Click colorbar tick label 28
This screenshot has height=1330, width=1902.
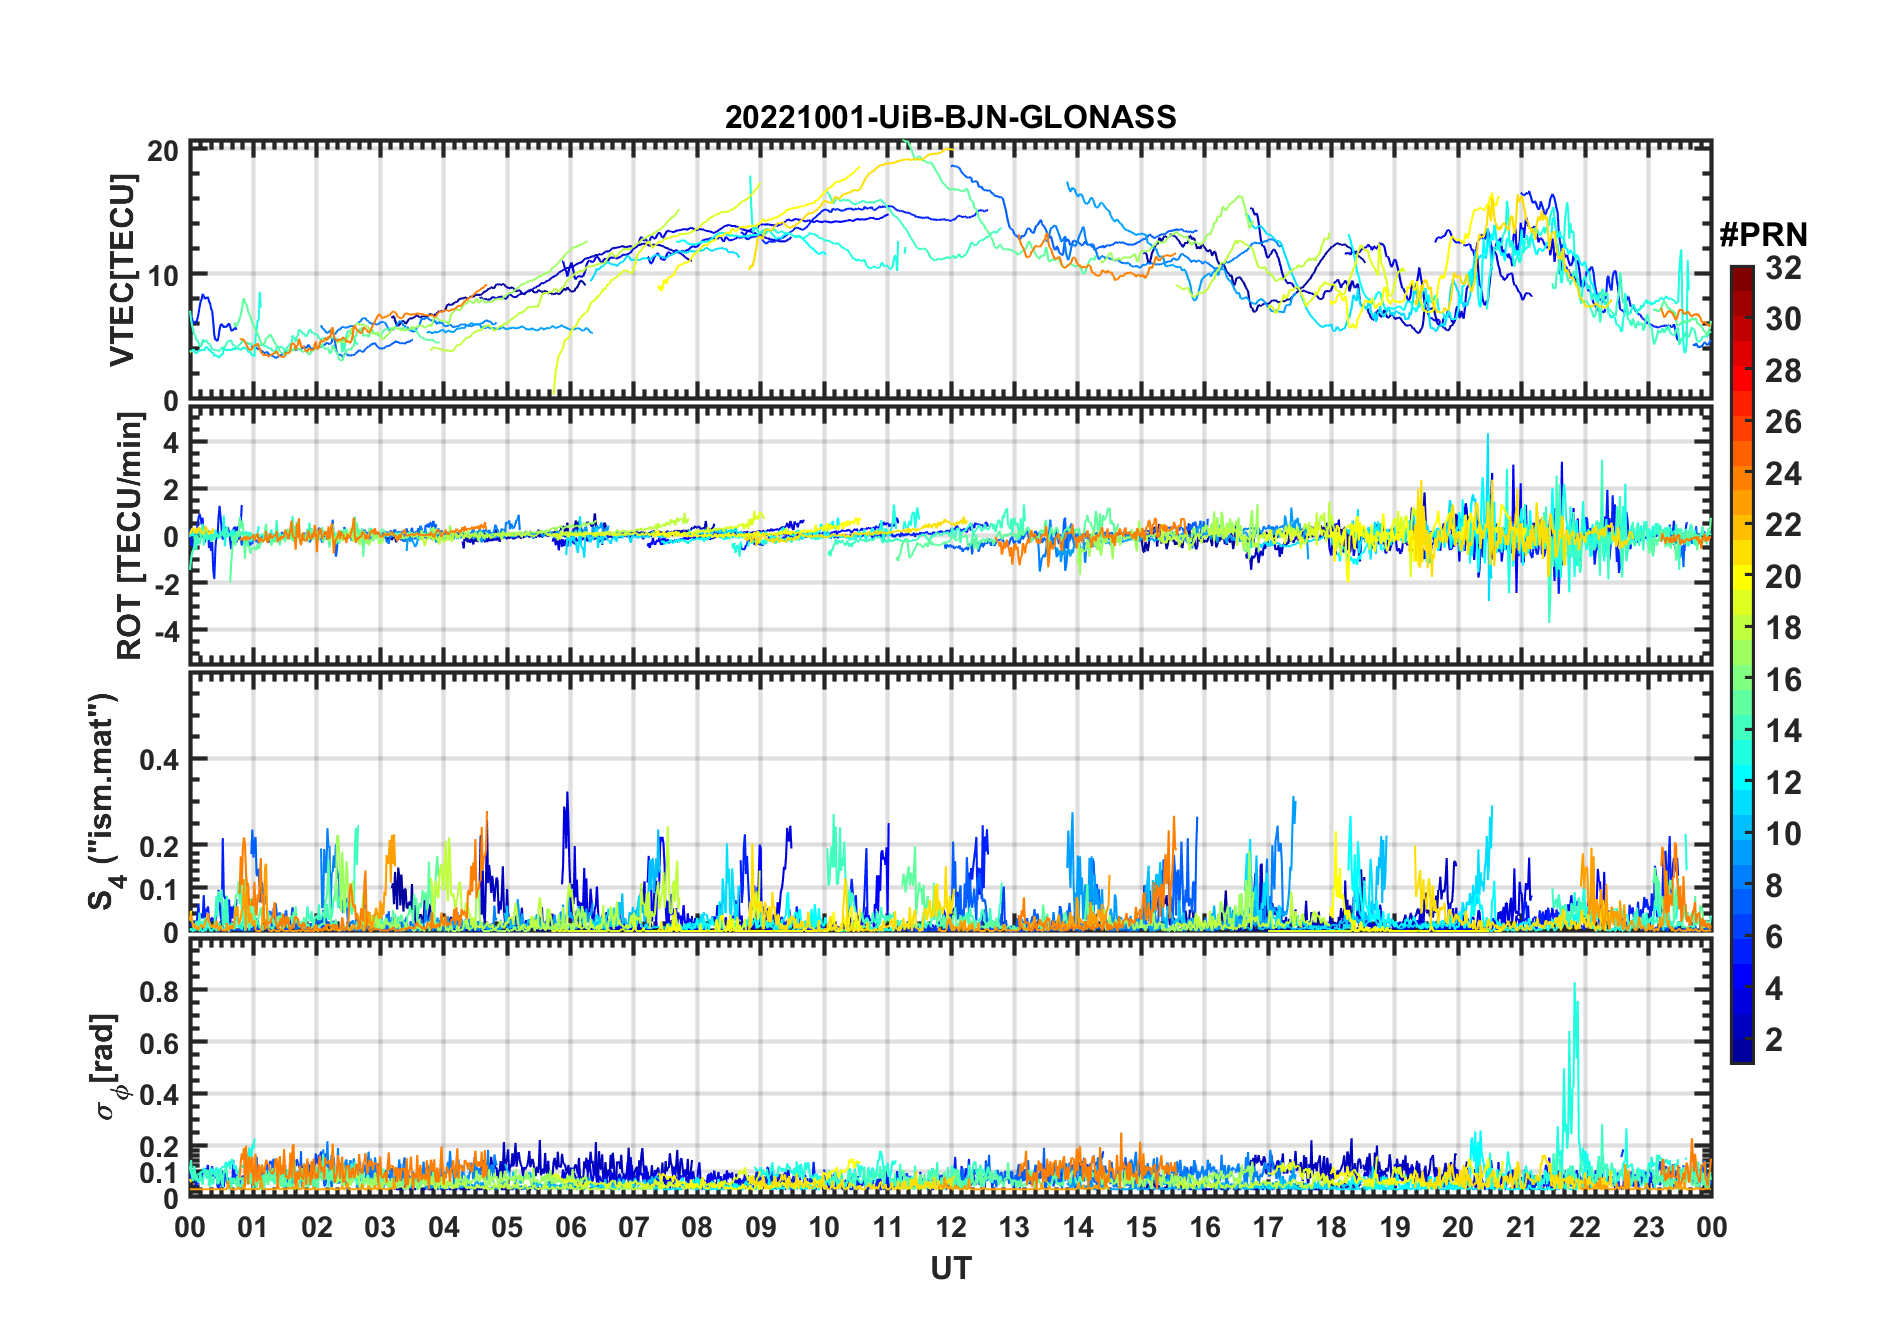pos(1783,371)
